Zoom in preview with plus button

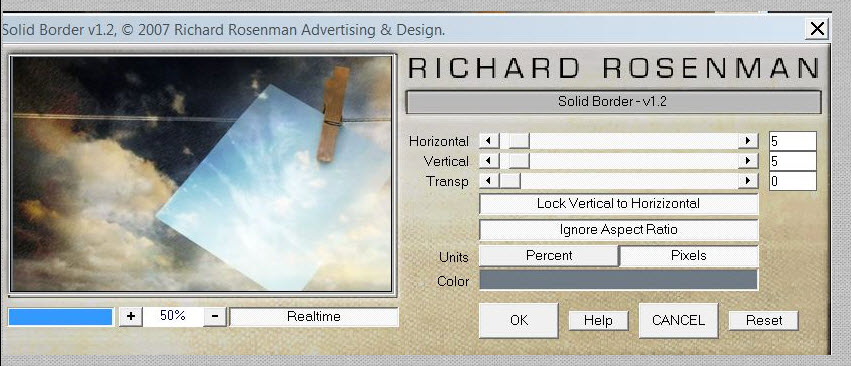pyautogui.click(x=130, y=316)
